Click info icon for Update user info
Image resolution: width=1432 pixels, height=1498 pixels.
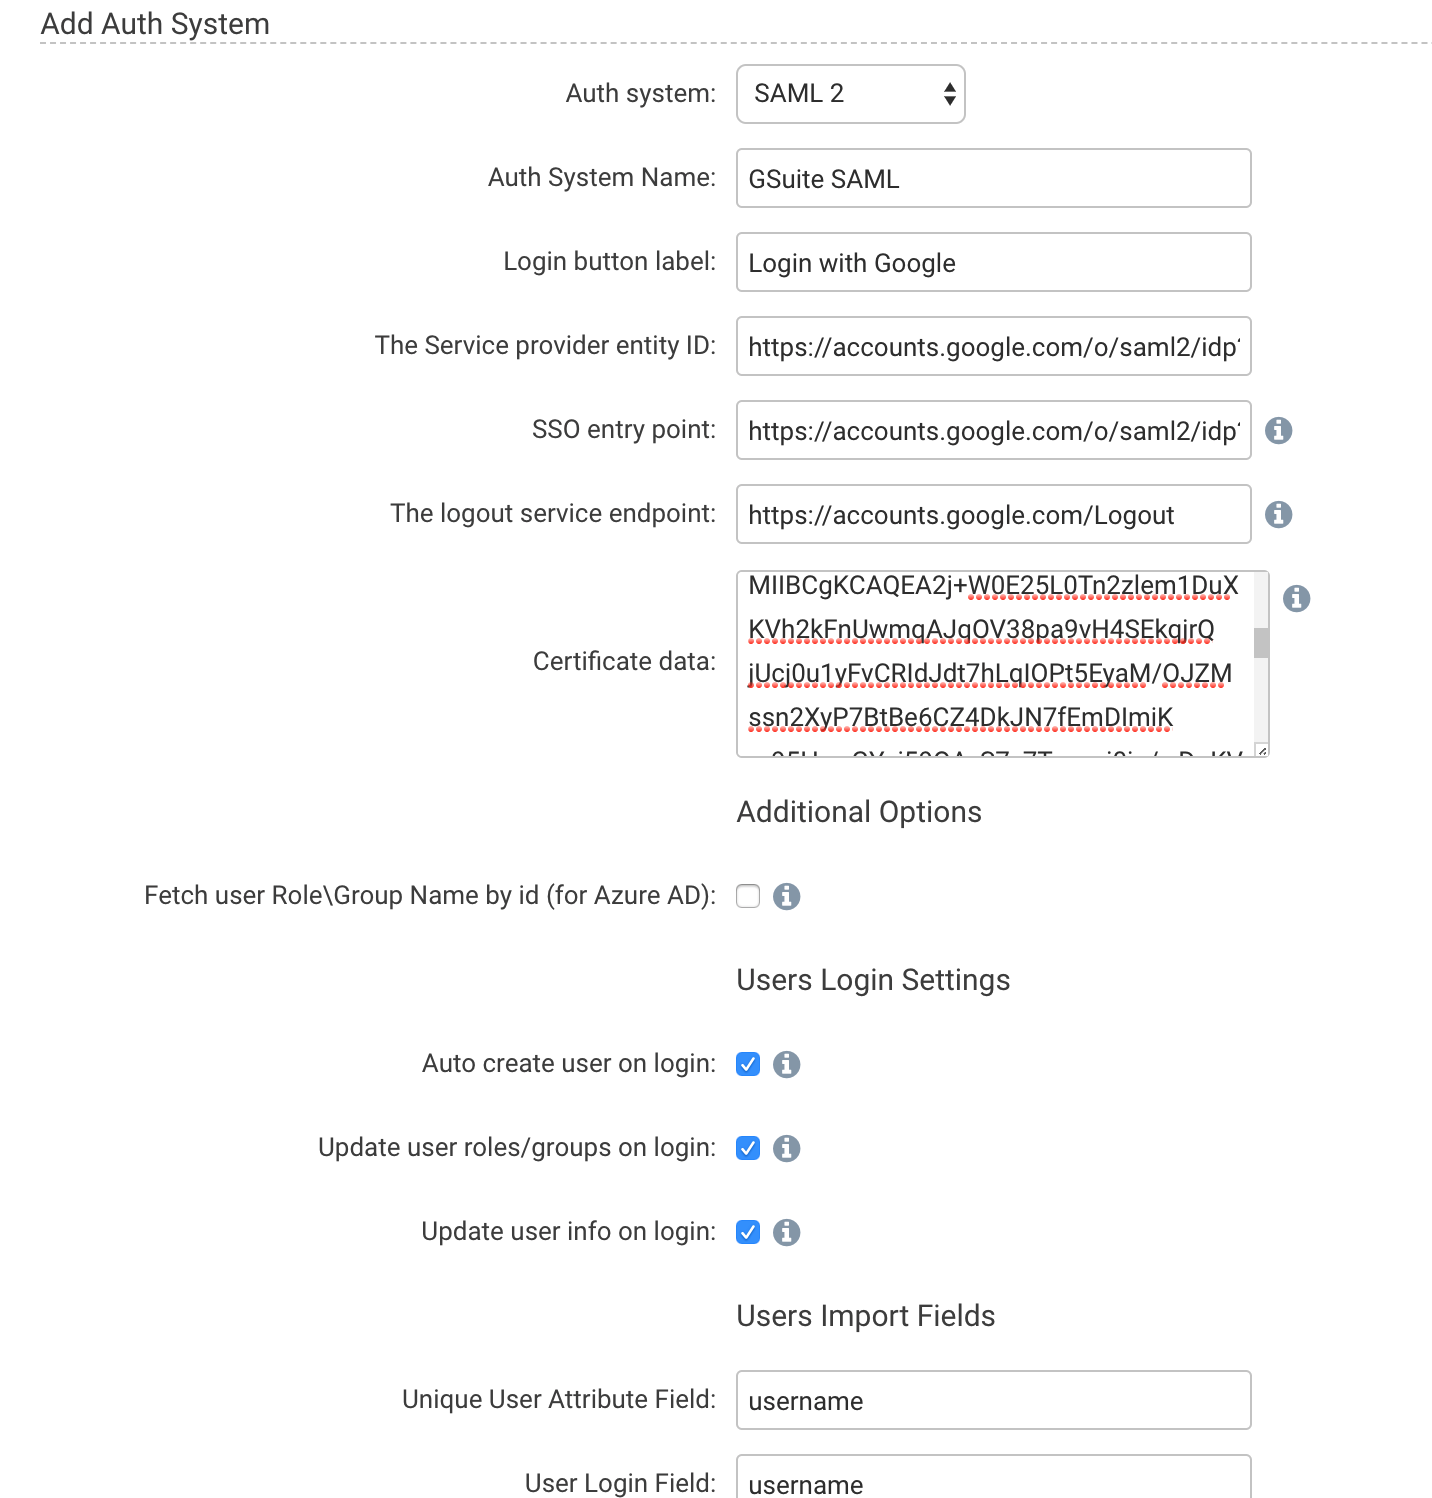click(x=787, y=1232)
